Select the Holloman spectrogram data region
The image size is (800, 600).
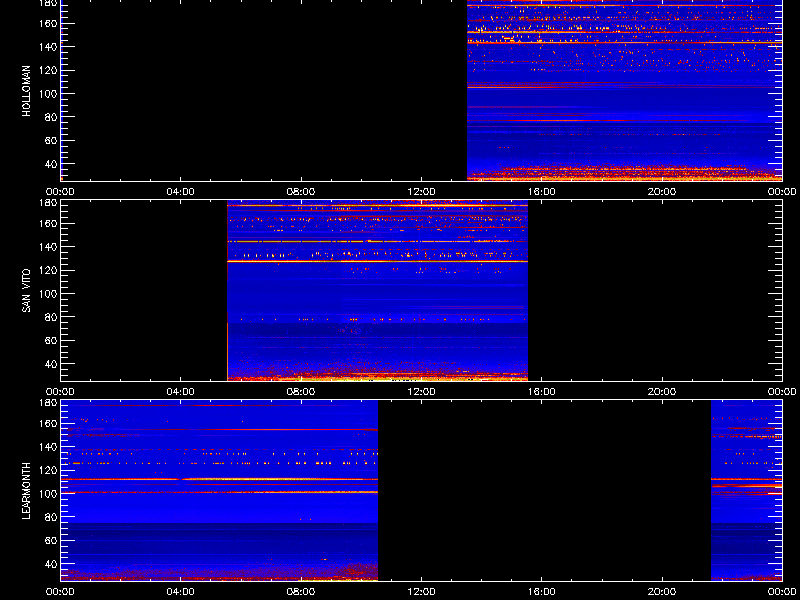click(x=624, y=90)
